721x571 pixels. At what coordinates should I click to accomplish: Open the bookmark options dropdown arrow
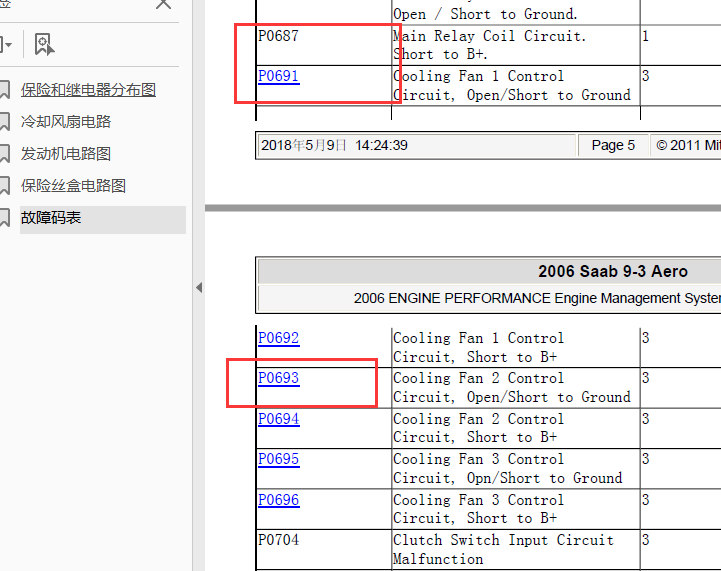pyautogui.click(x=6, y=45)
